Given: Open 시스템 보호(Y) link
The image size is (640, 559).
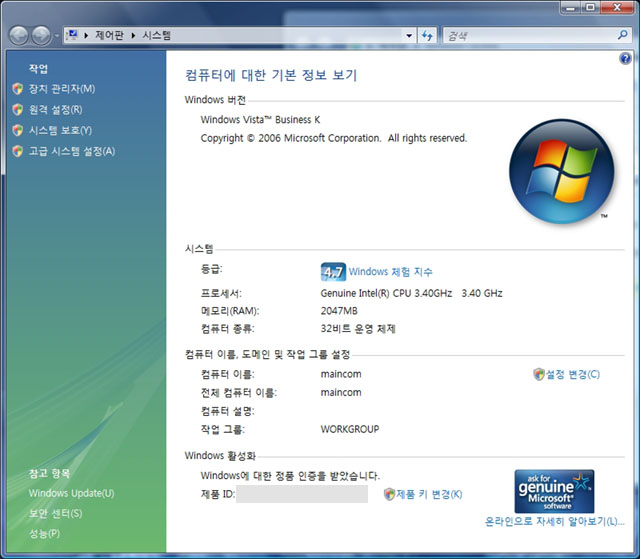Looking at the screenshot, I should click(60, 131).
